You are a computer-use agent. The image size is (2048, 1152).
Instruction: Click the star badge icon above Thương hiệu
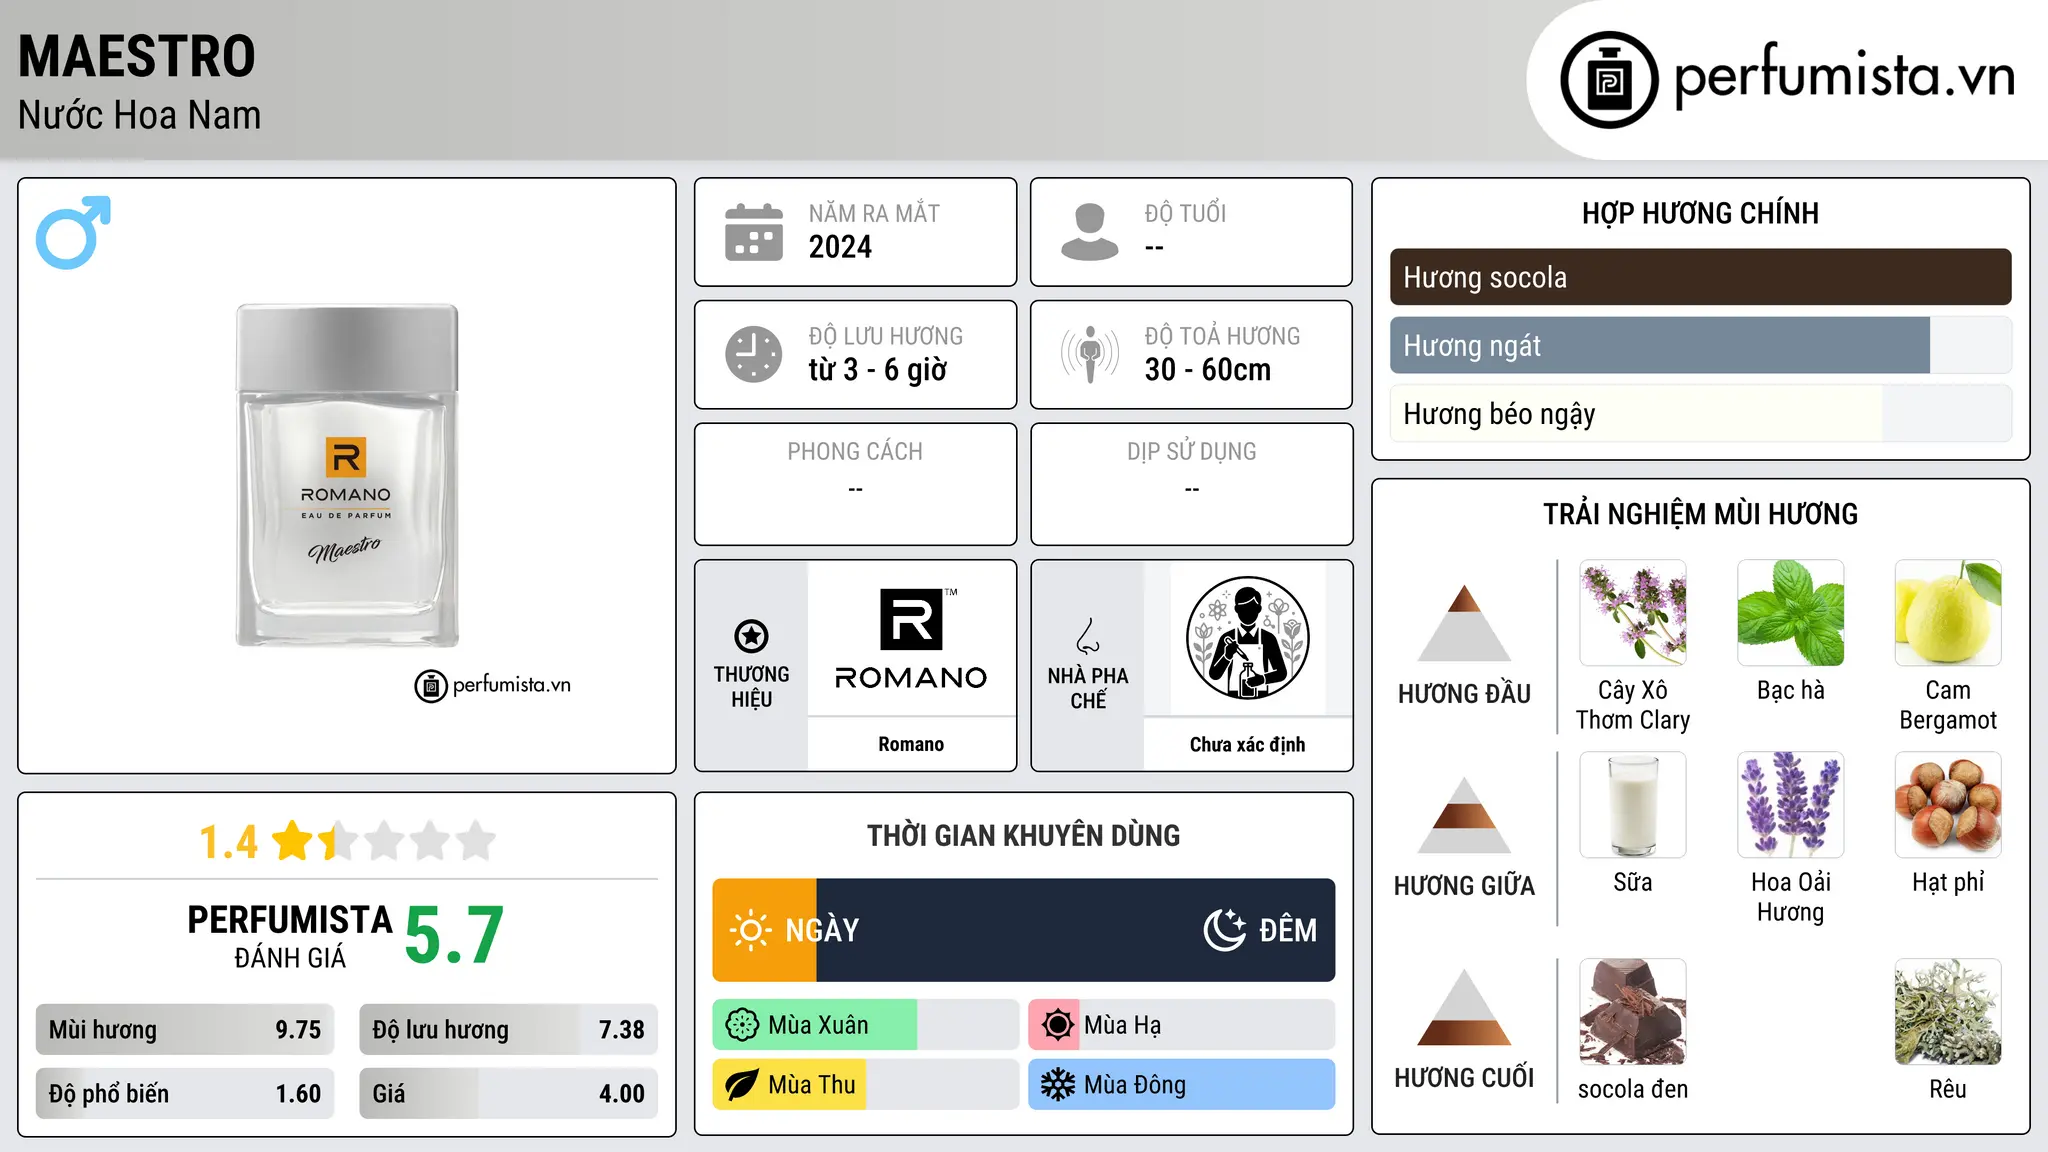[751, 635]
